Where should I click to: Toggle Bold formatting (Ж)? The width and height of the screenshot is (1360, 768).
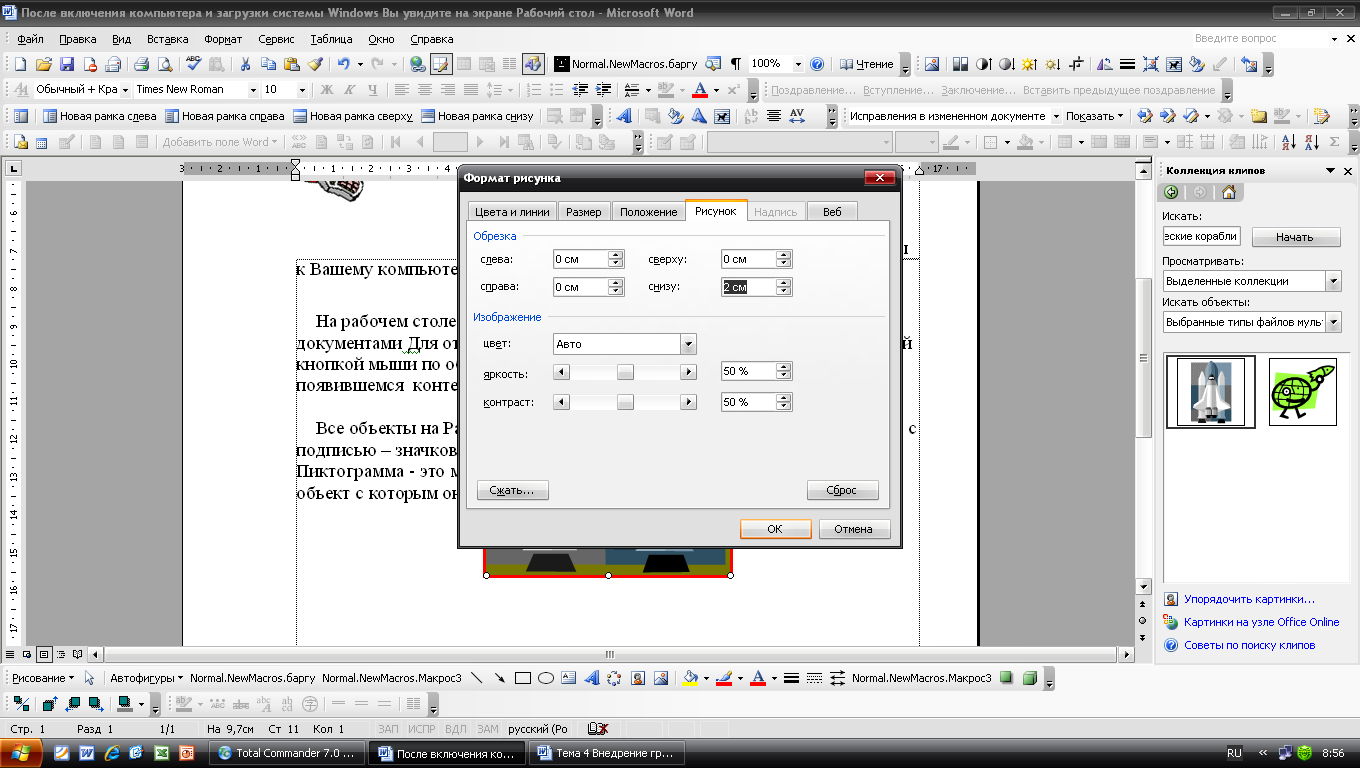(x=326, y=90)
